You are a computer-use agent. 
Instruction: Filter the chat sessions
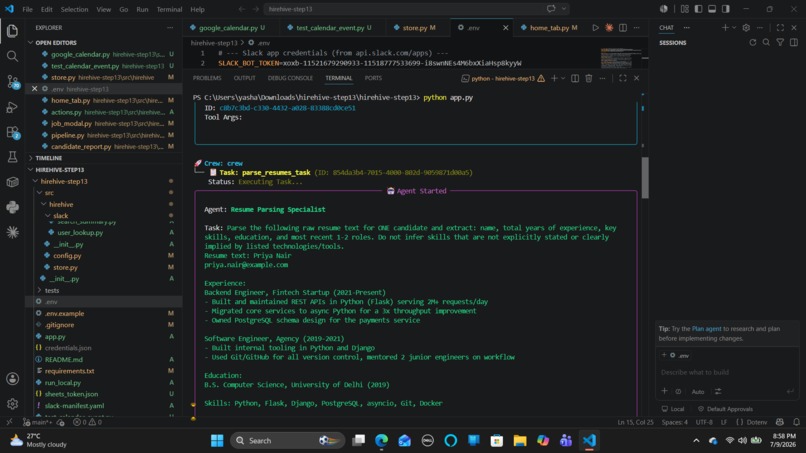[780, 43]
